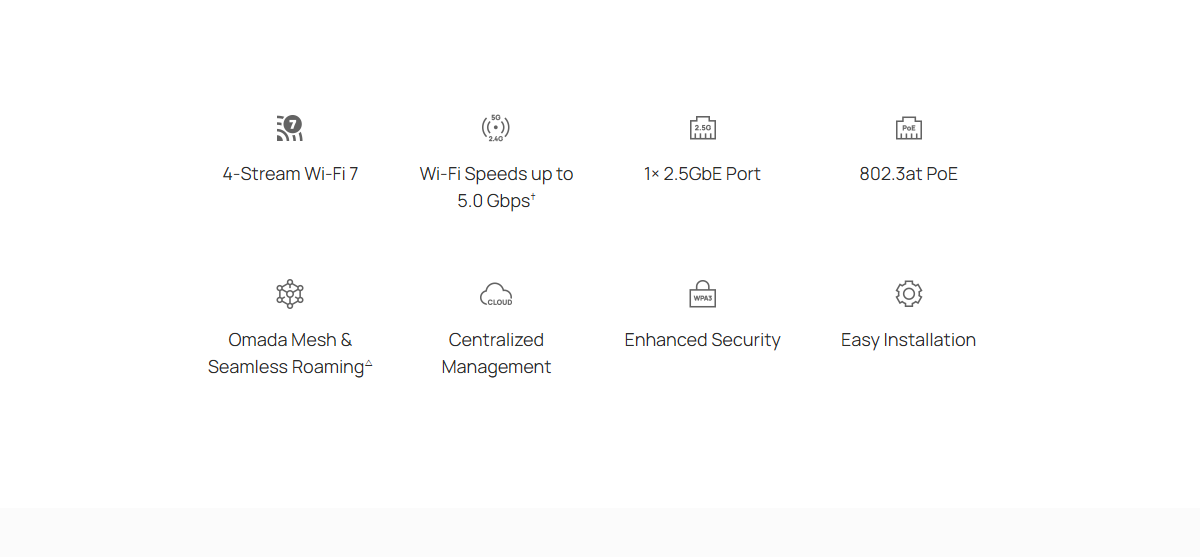The image size is (1200, 557).
Task: Click the 2.5G Ethernet port icon
Action: [x=702, y=128]
